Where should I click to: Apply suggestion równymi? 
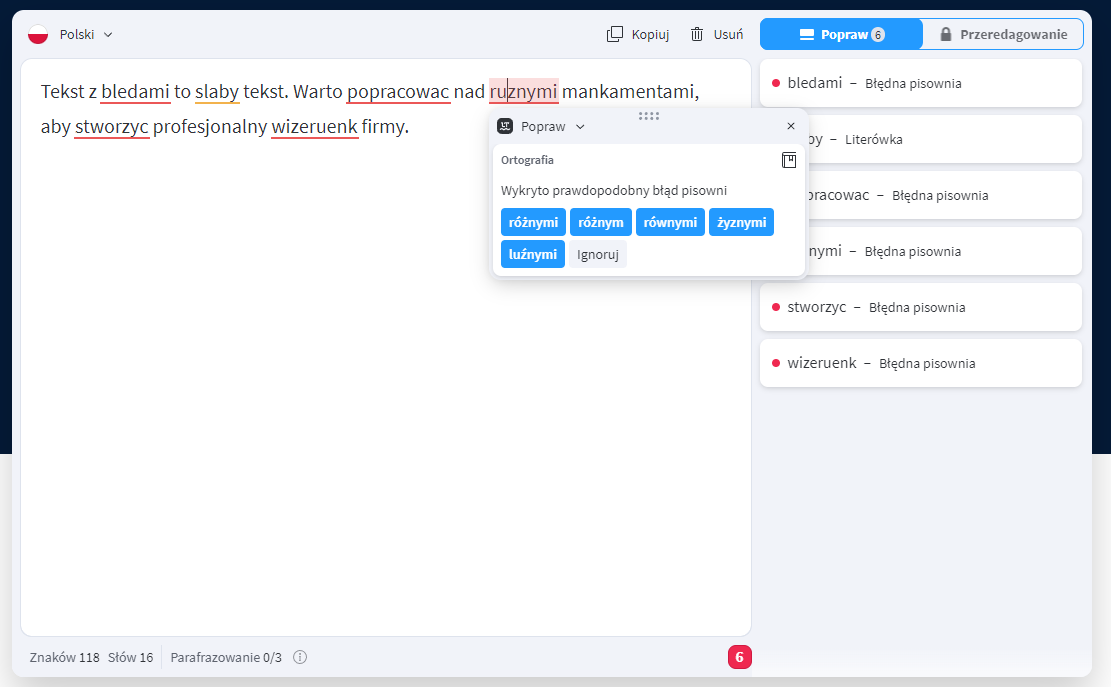pos(670,222)
